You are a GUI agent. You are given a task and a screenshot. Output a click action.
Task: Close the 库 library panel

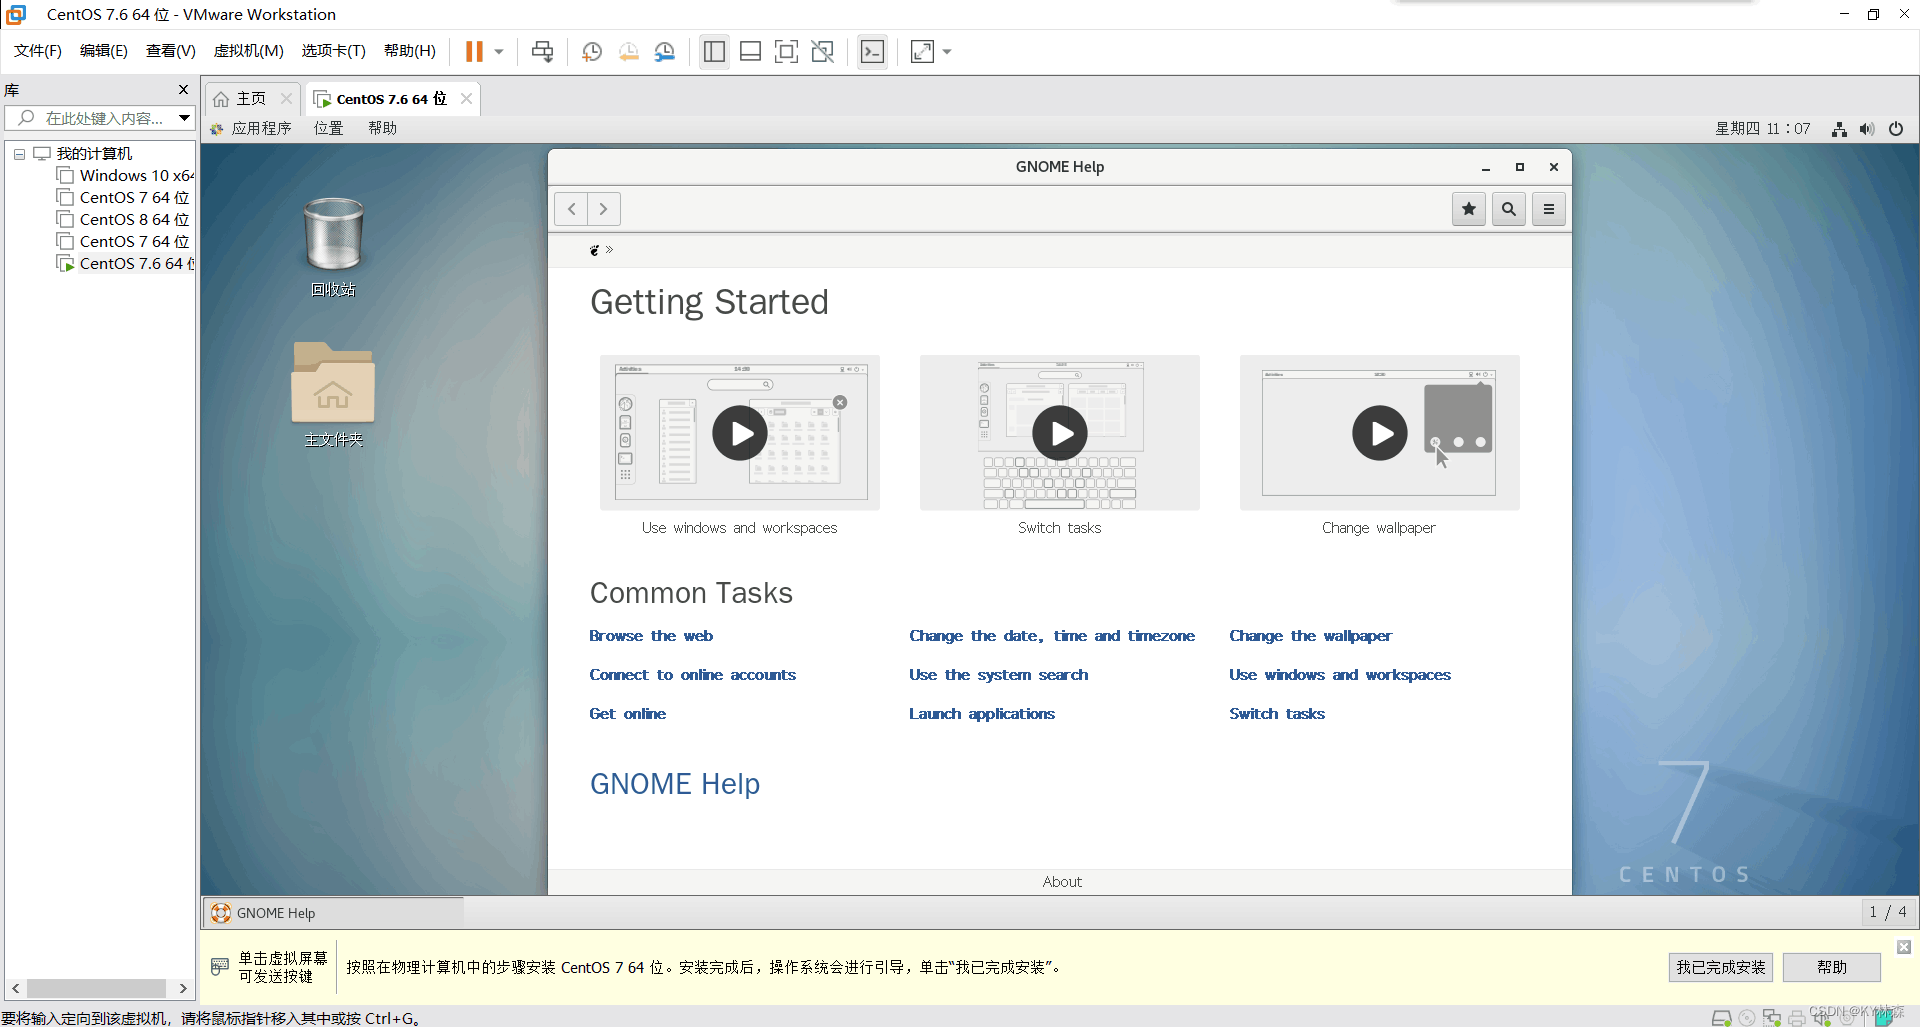coord(183,89)
